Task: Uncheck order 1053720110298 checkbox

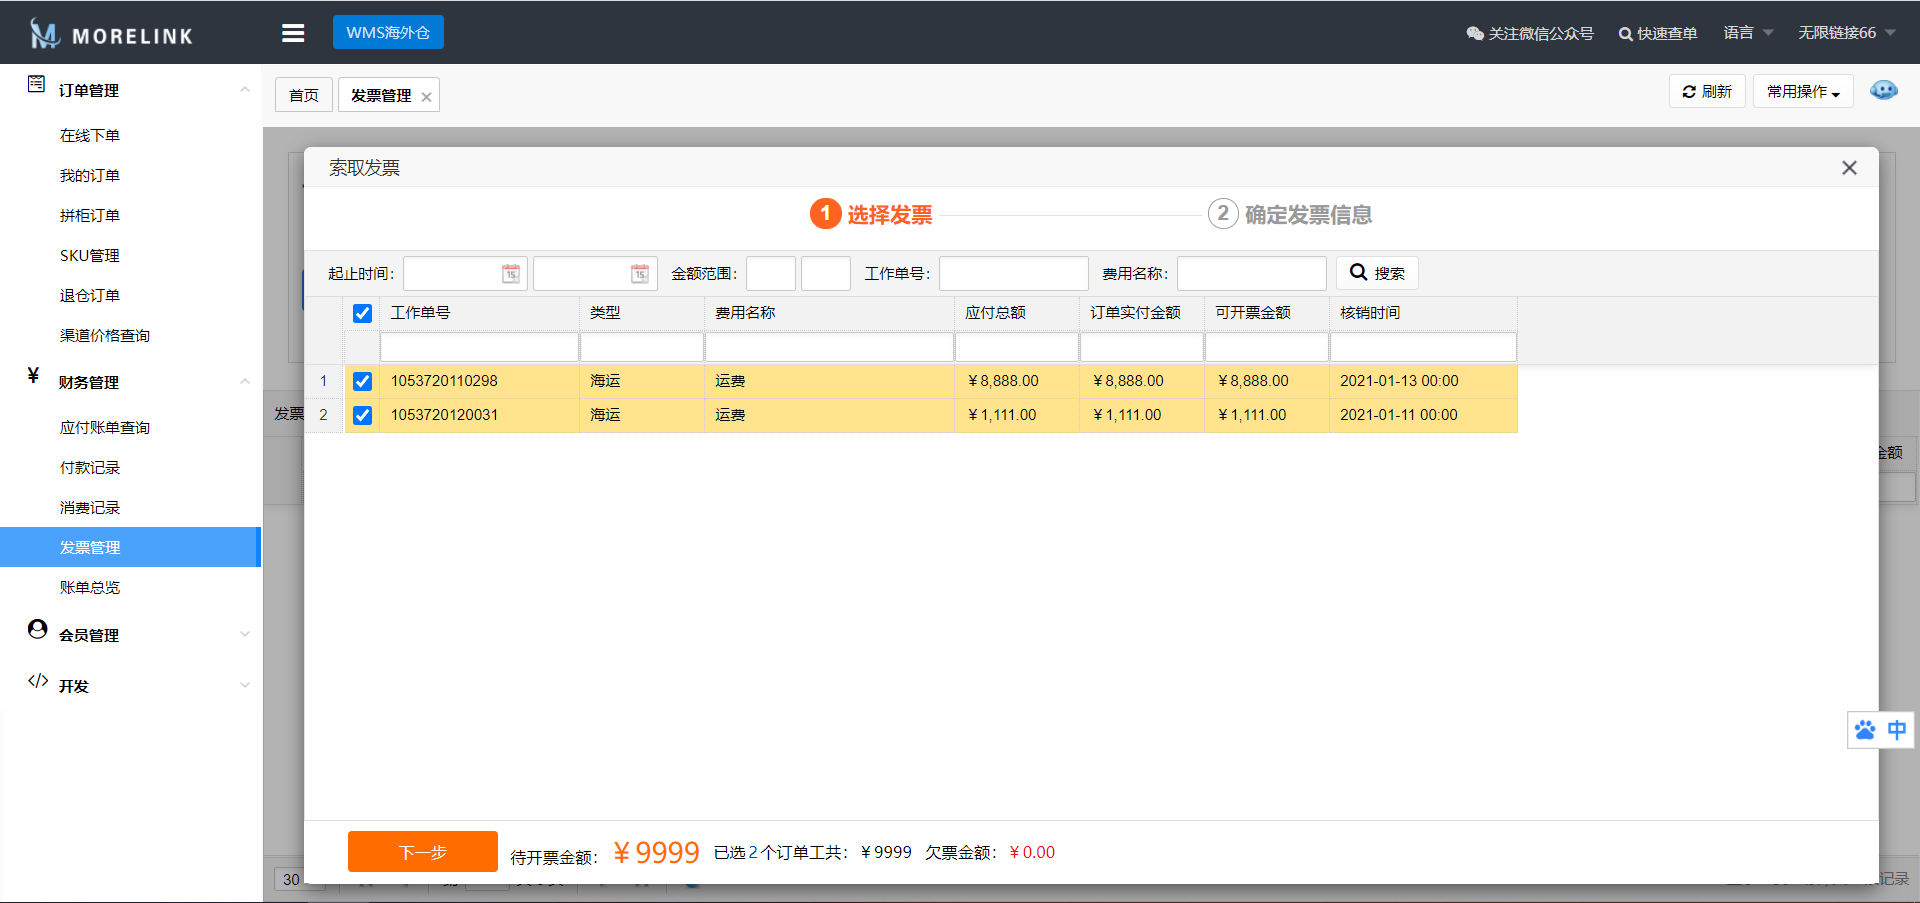Action: tap(362, 382)
